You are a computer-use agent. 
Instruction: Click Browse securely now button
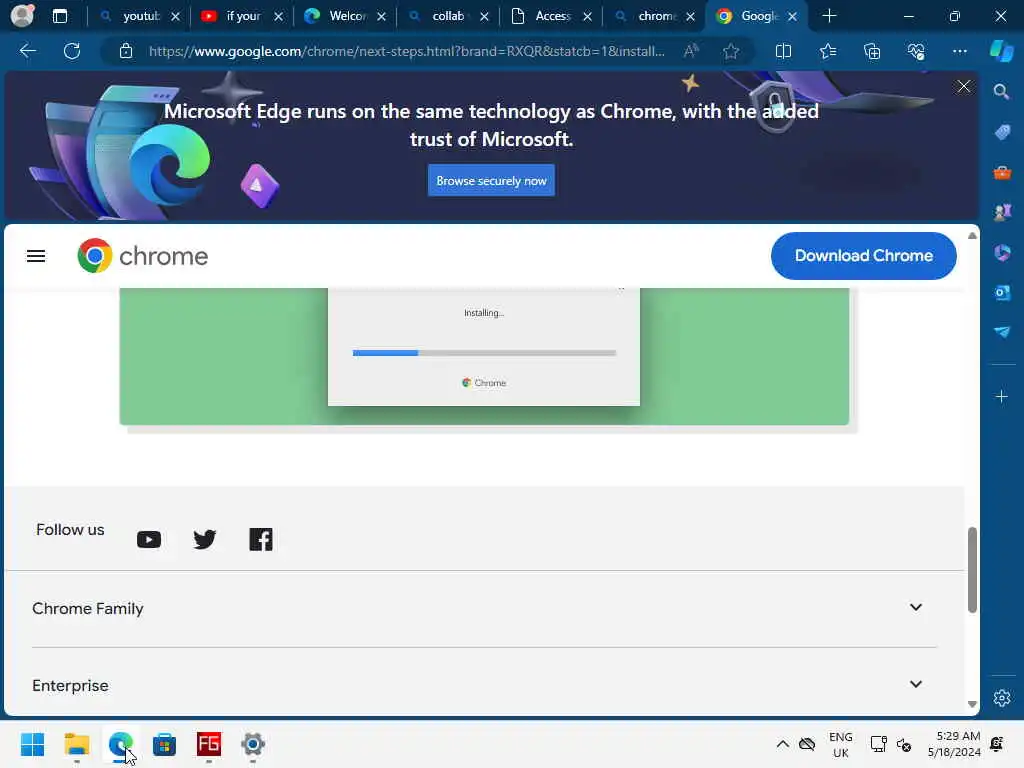tap(491, 180)
